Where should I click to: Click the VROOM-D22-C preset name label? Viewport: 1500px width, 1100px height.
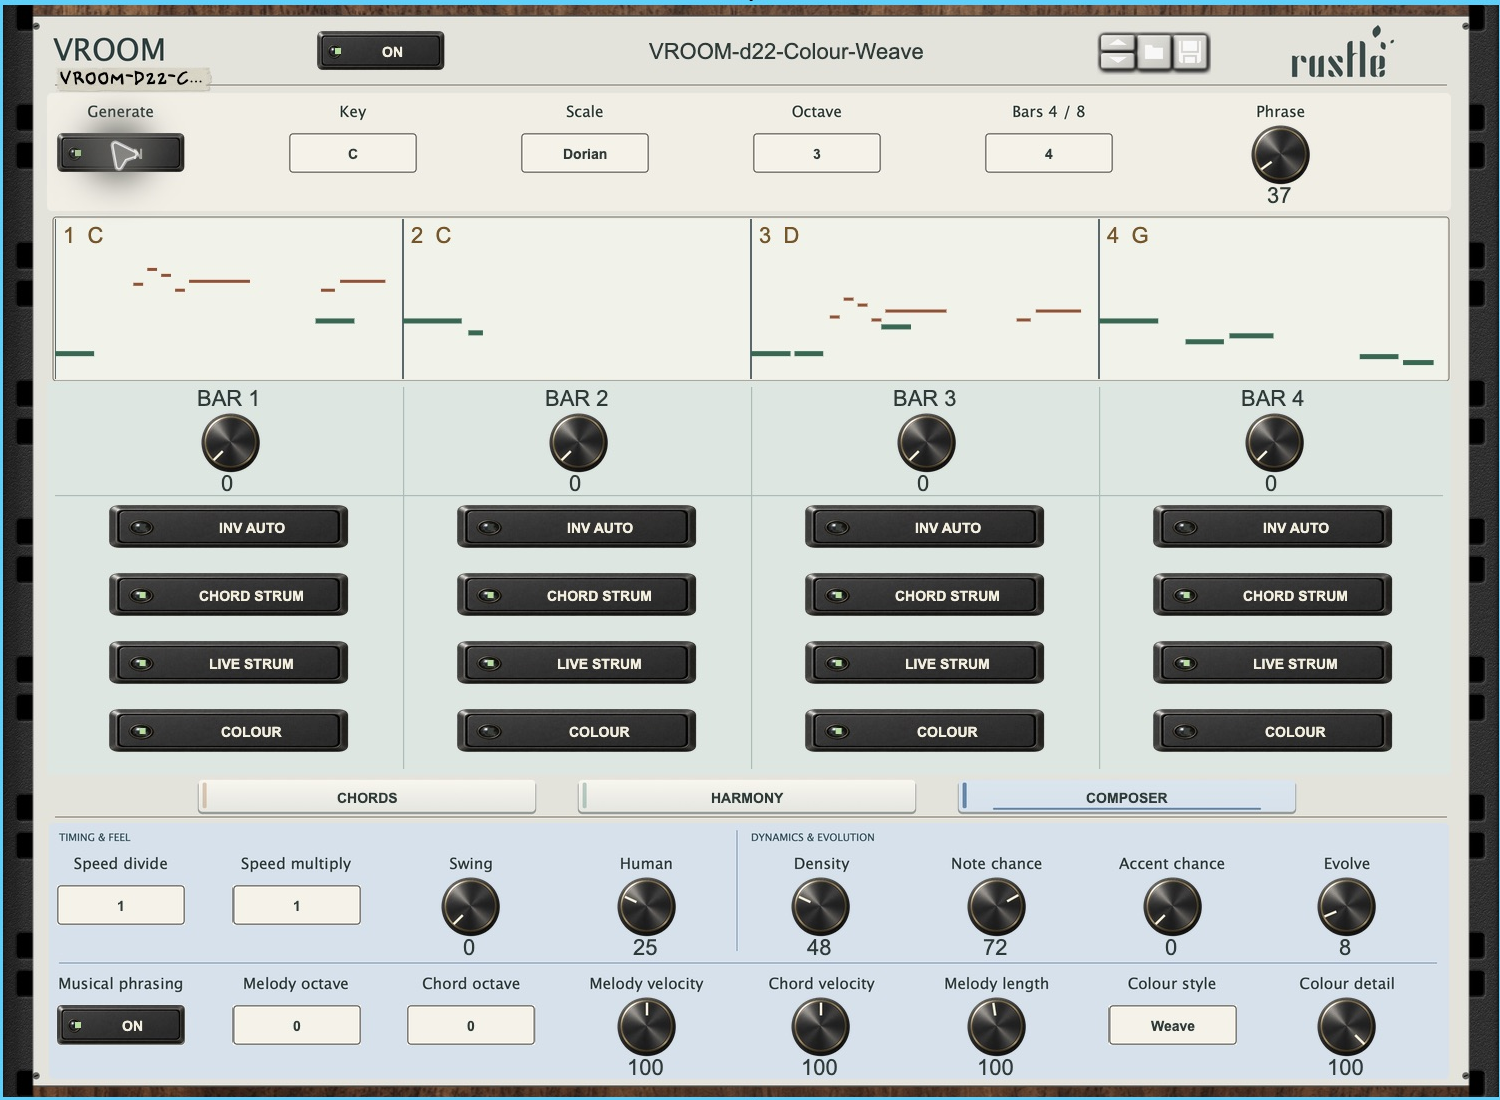[x=131, y=78]
